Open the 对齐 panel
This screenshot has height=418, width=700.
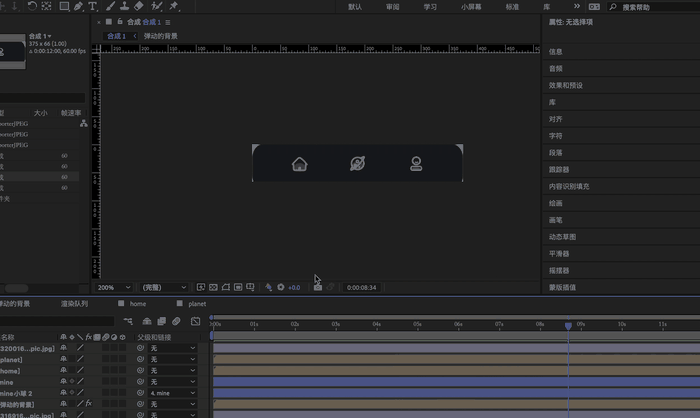click(x=555, y=119)
